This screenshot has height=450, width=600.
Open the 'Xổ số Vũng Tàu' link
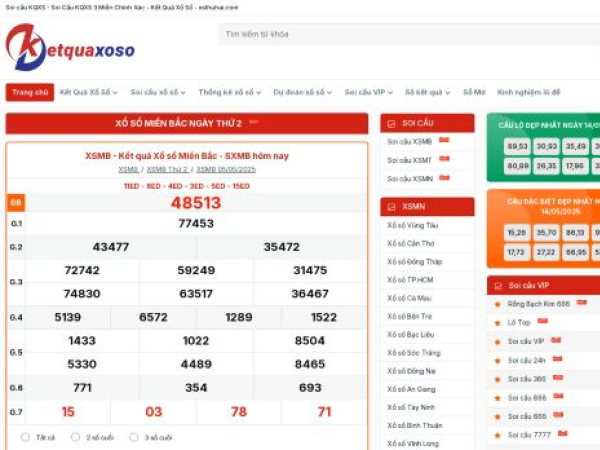click(412, 226)
